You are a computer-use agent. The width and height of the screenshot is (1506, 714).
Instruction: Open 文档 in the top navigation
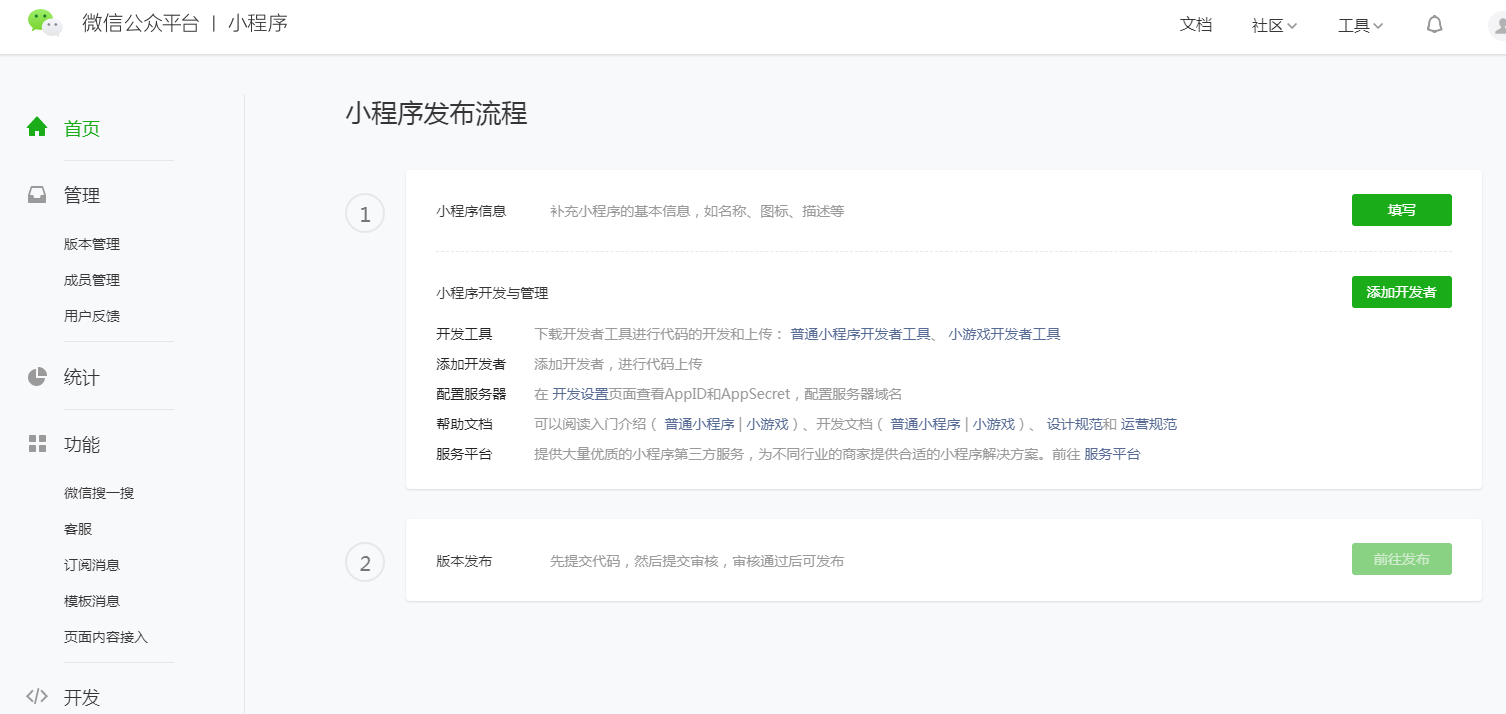click(x=1196, y=25)
